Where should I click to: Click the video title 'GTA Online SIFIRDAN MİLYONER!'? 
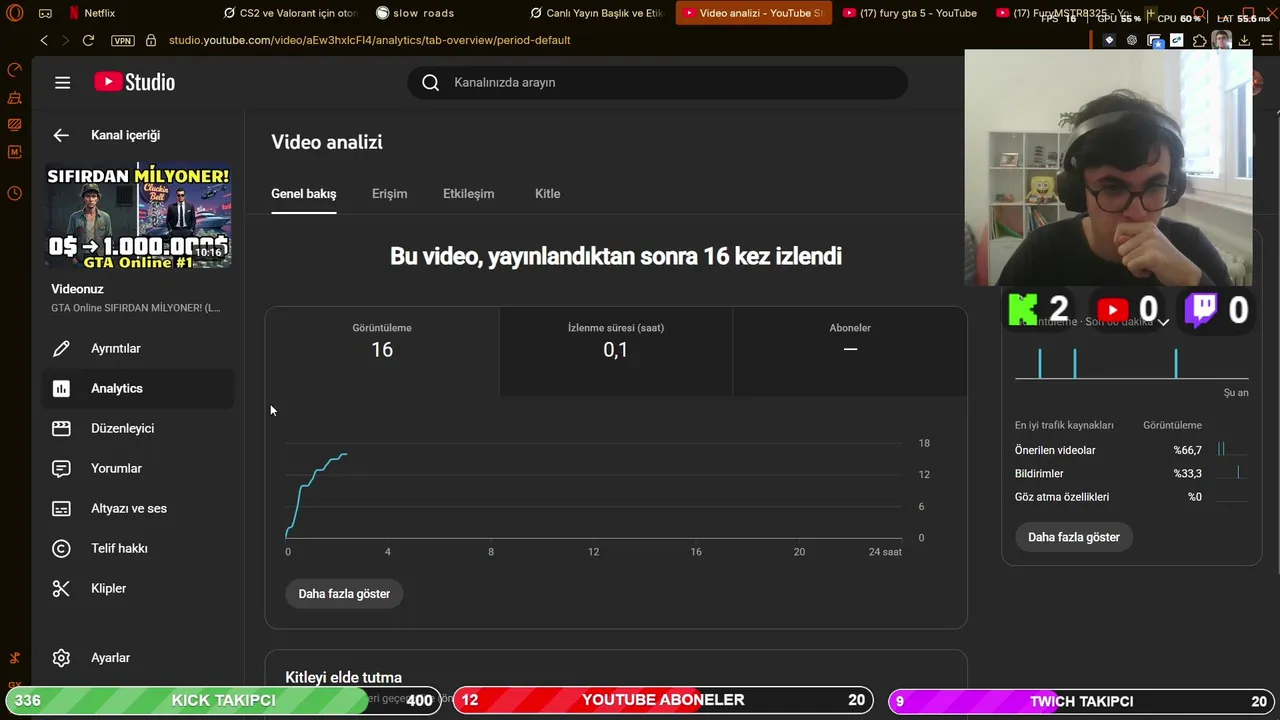(x=136, y=308)
